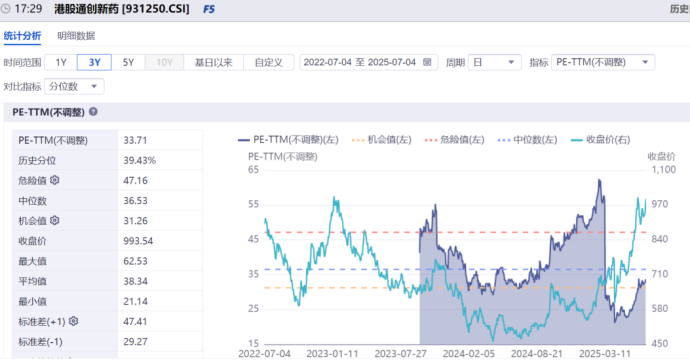This screenshot has height=360, width=690.
Task: Select the 1Y time range
Action: click(61, 62)
